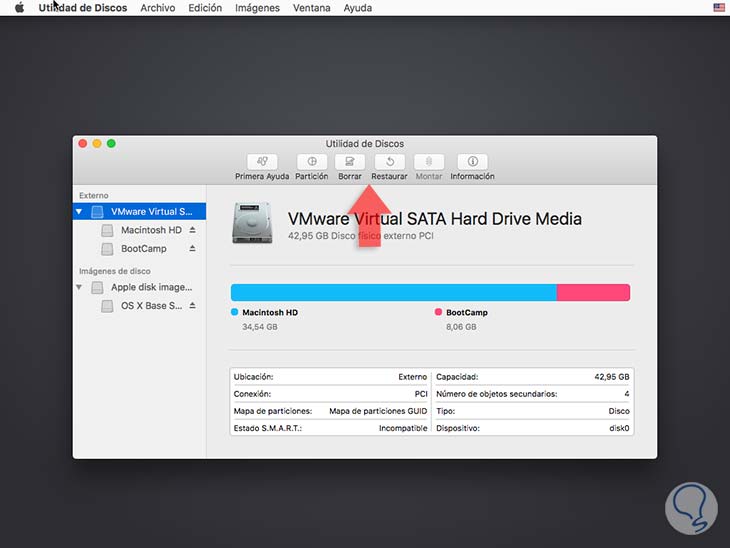
Task: Open the Imágenes menu
Action: point(257,8)
